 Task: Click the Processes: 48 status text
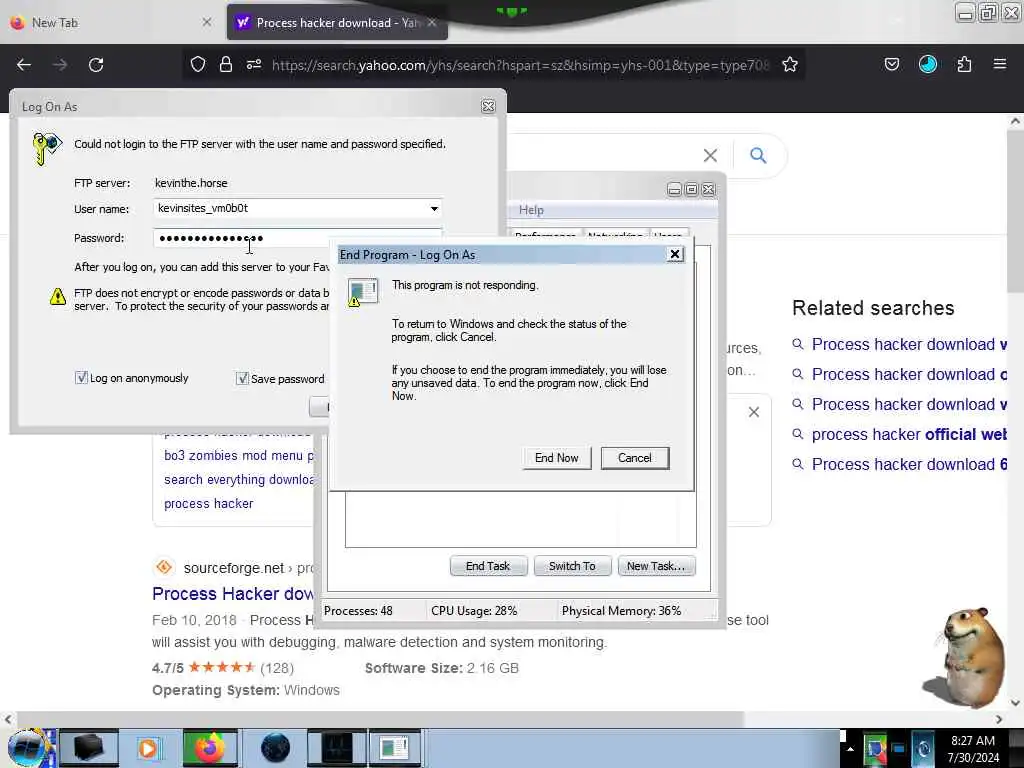(358, 611)
